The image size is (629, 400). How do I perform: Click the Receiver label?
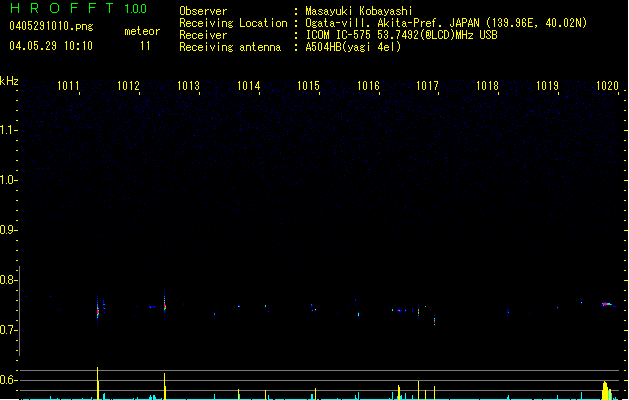tap(203, 35)
